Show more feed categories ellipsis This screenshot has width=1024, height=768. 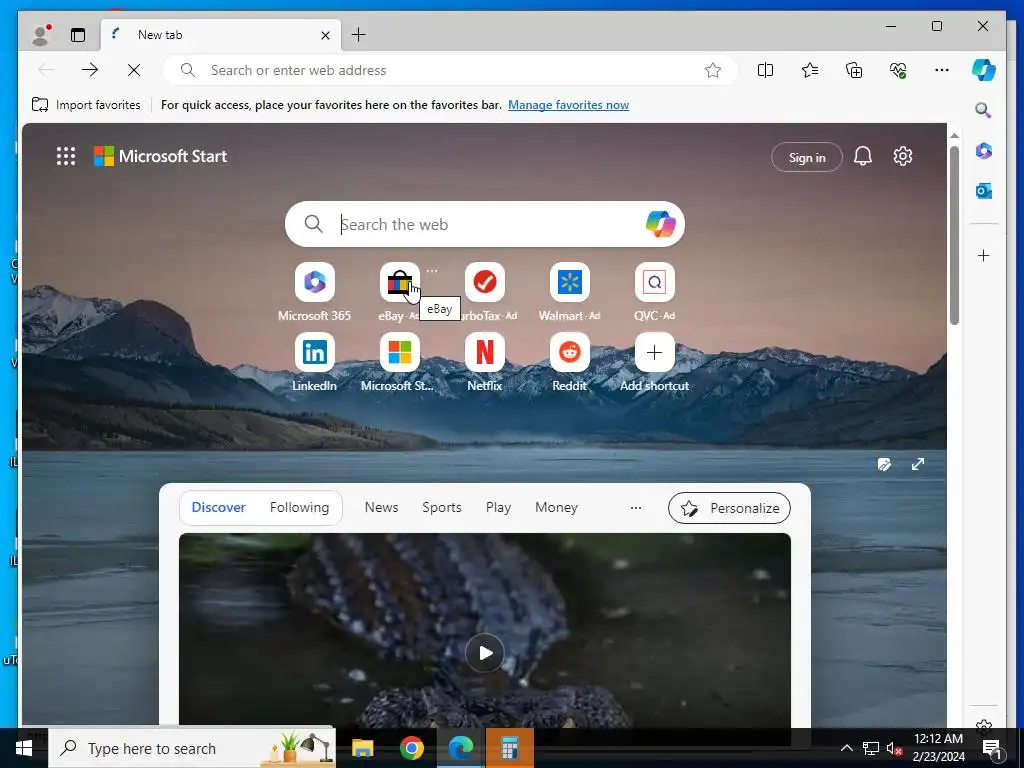(635, 507)
